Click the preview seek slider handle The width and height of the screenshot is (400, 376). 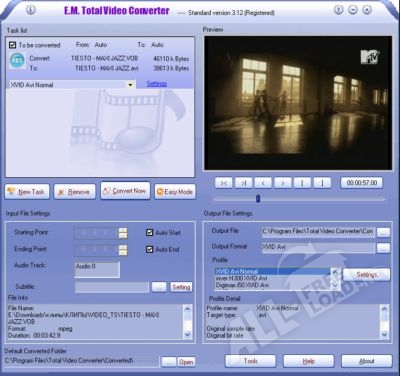click(x=258, y=199)
